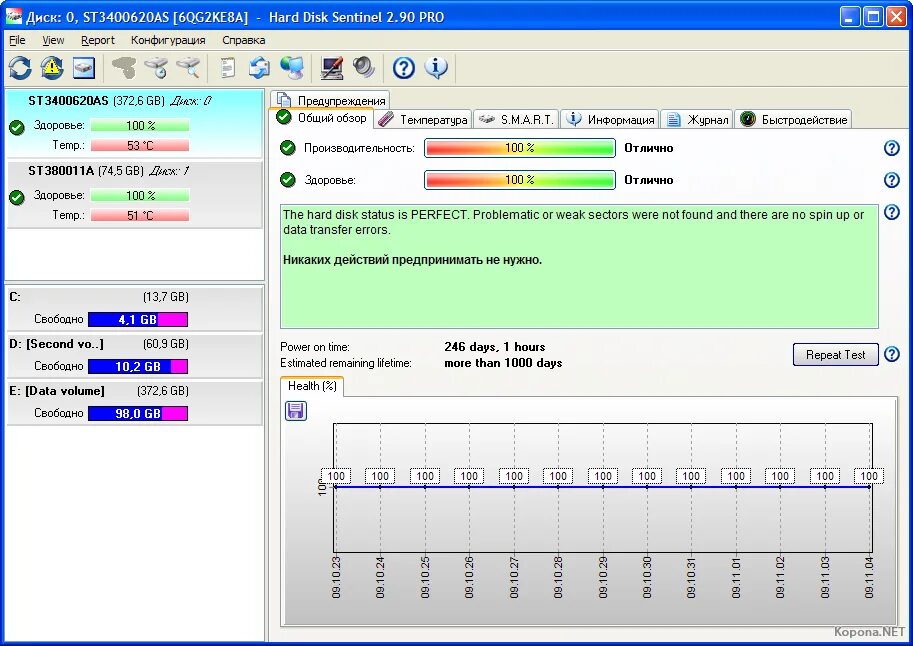Open the report document toolbar icon

[226, 68]
